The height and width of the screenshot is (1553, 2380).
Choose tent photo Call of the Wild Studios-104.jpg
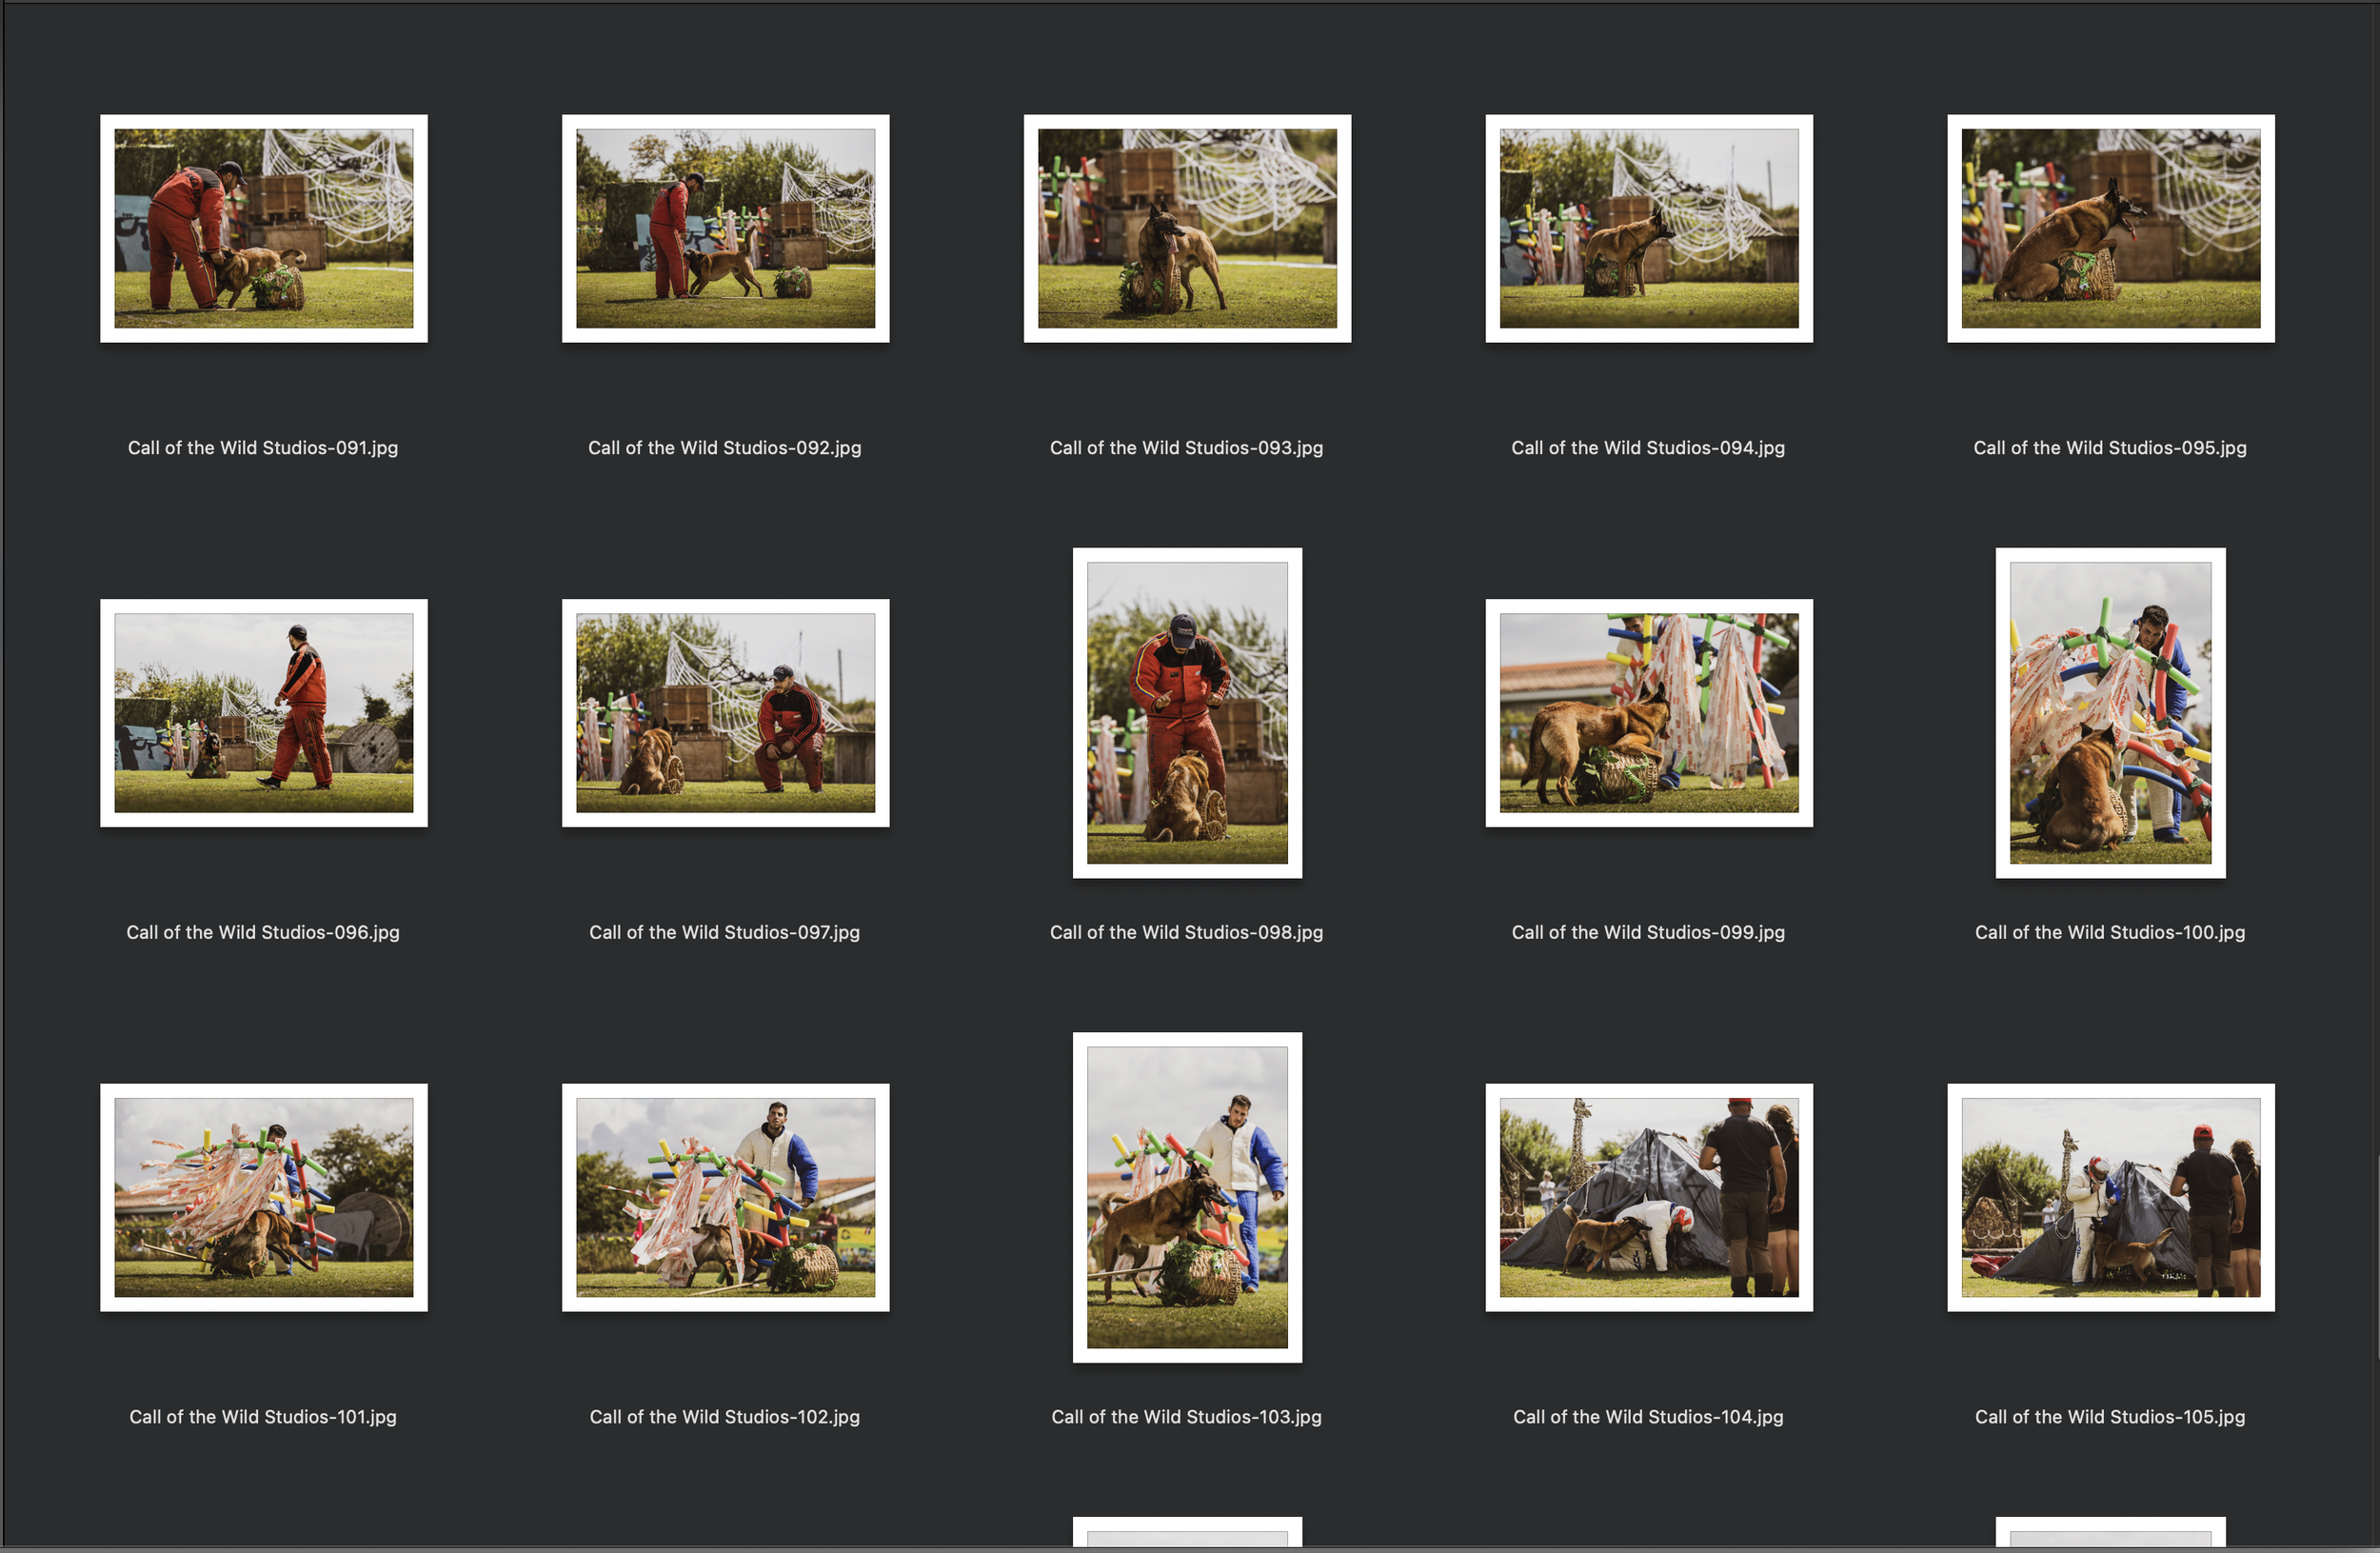click(1648, 1197)
